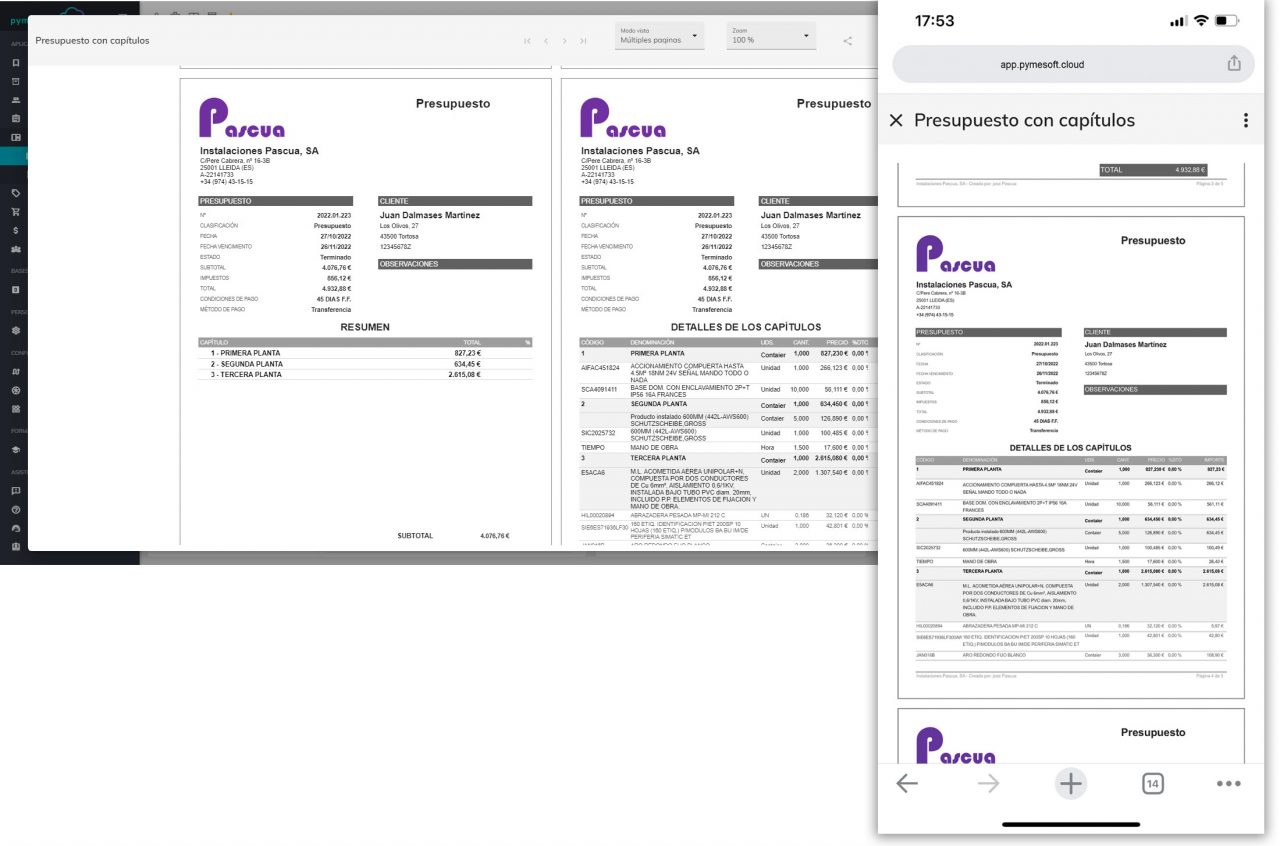Tap the plus icon in Safari's bottom toolbar

coord(1070,783)
